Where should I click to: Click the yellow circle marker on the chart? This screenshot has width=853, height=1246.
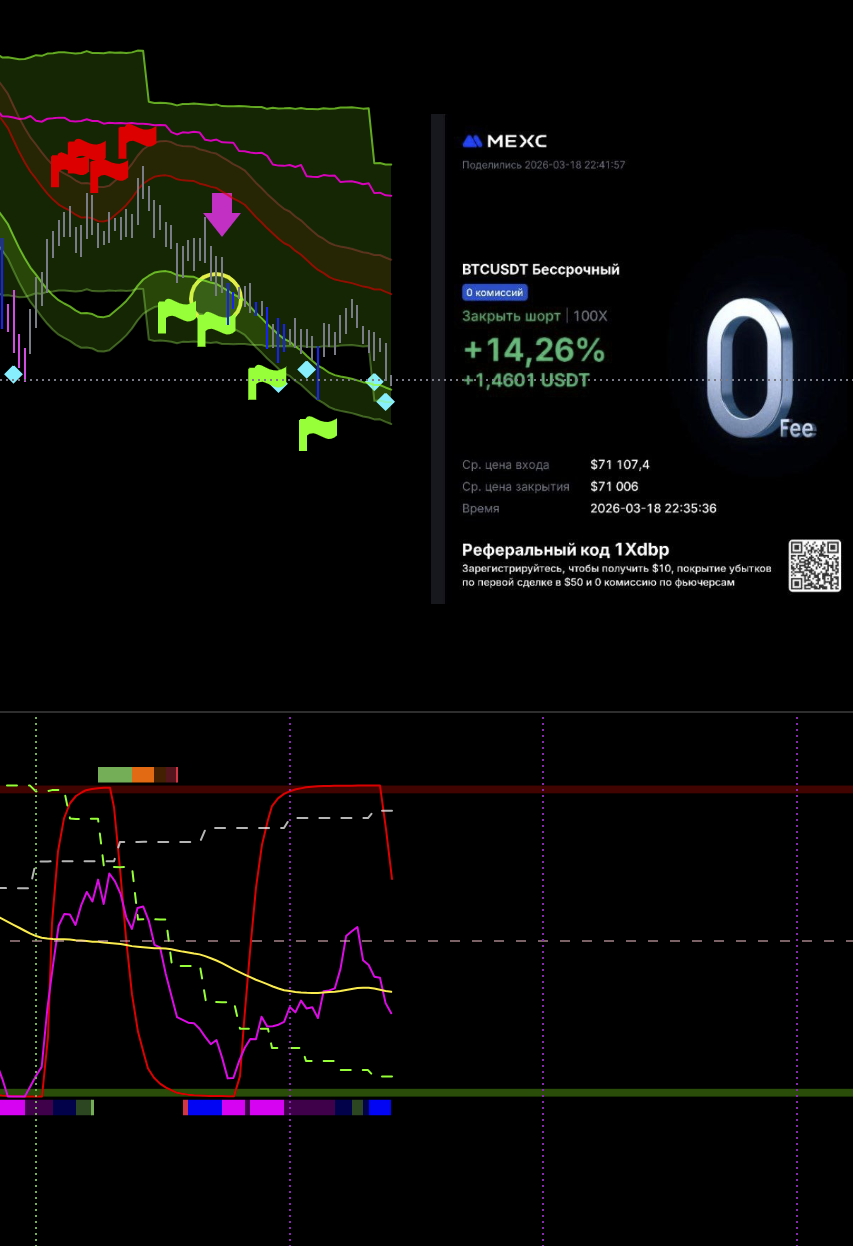216,297
